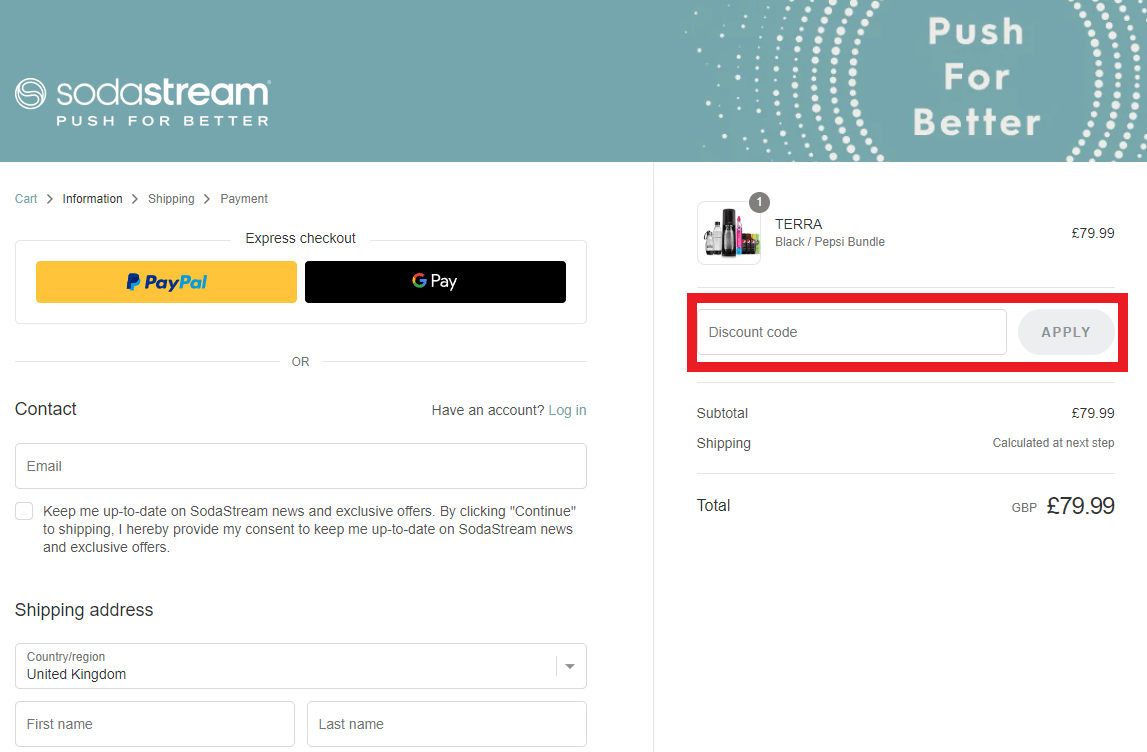
Task: Focus the First name field
Action: pyautogui.click(x=155, y=724)
